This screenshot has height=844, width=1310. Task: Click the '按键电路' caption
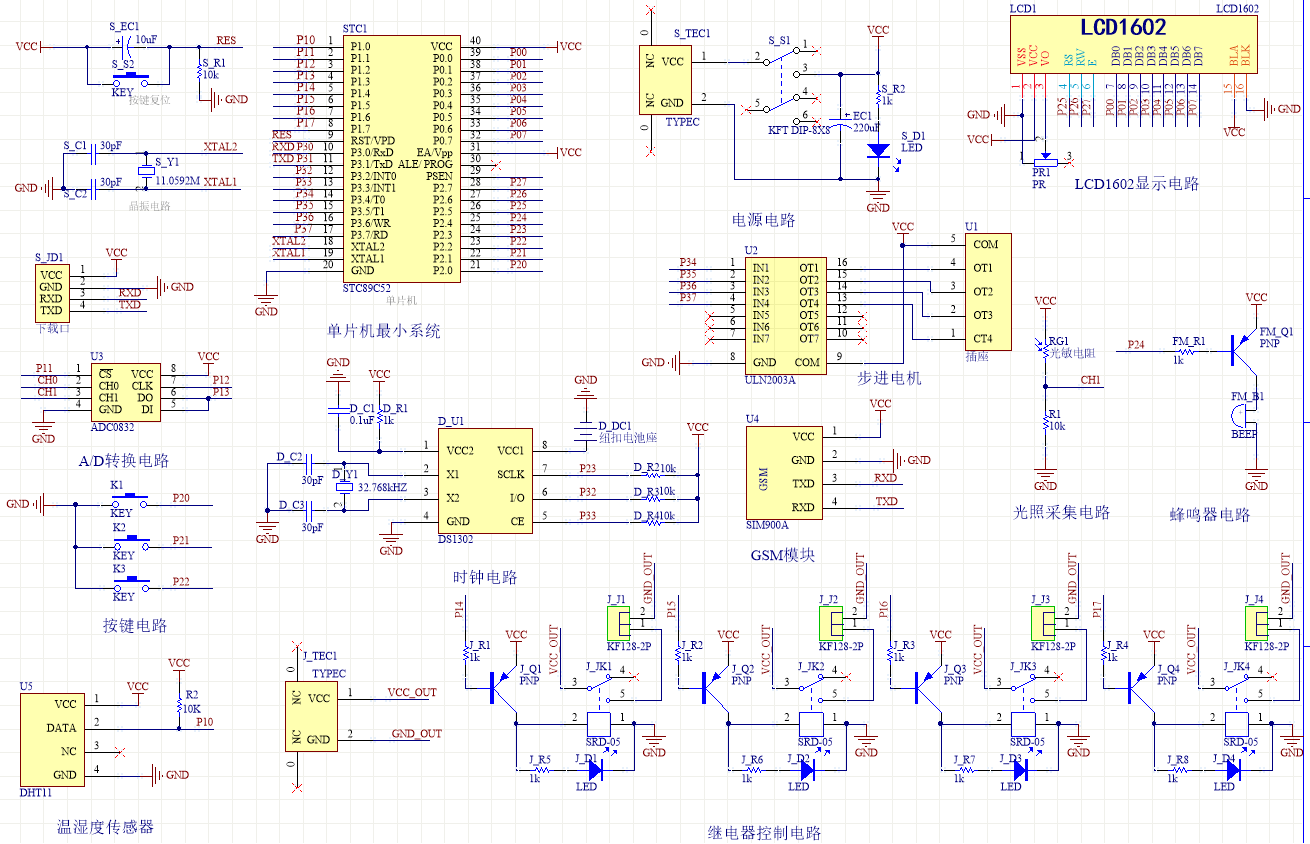pyautogui.click(x=134, y=625)
